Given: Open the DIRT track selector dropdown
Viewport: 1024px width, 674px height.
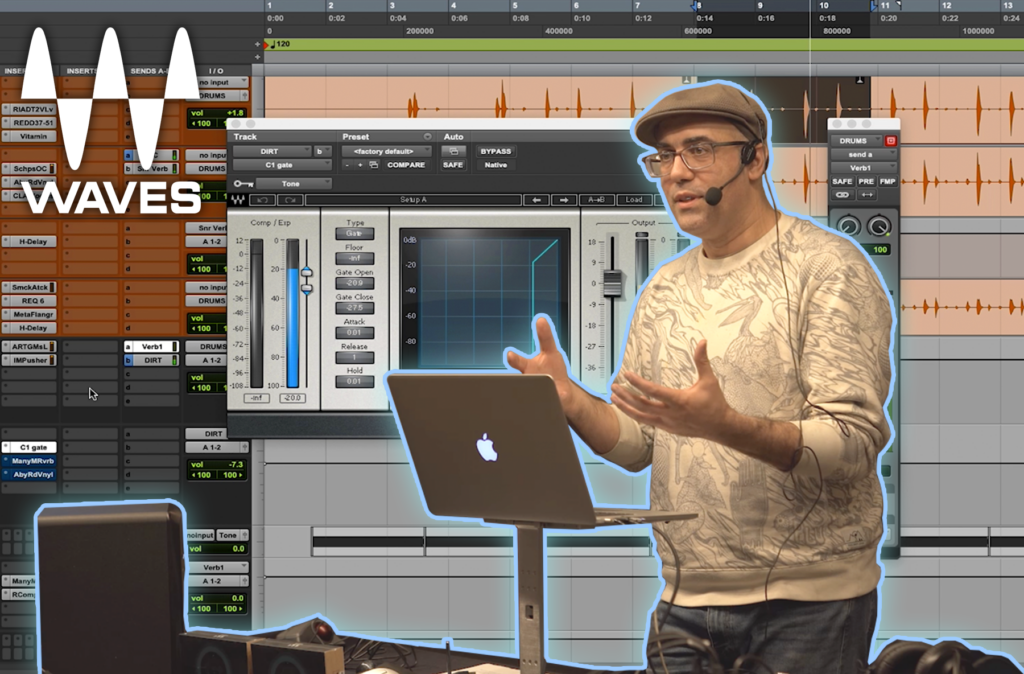Looking at the screenshot, I should tap(272, 151).
